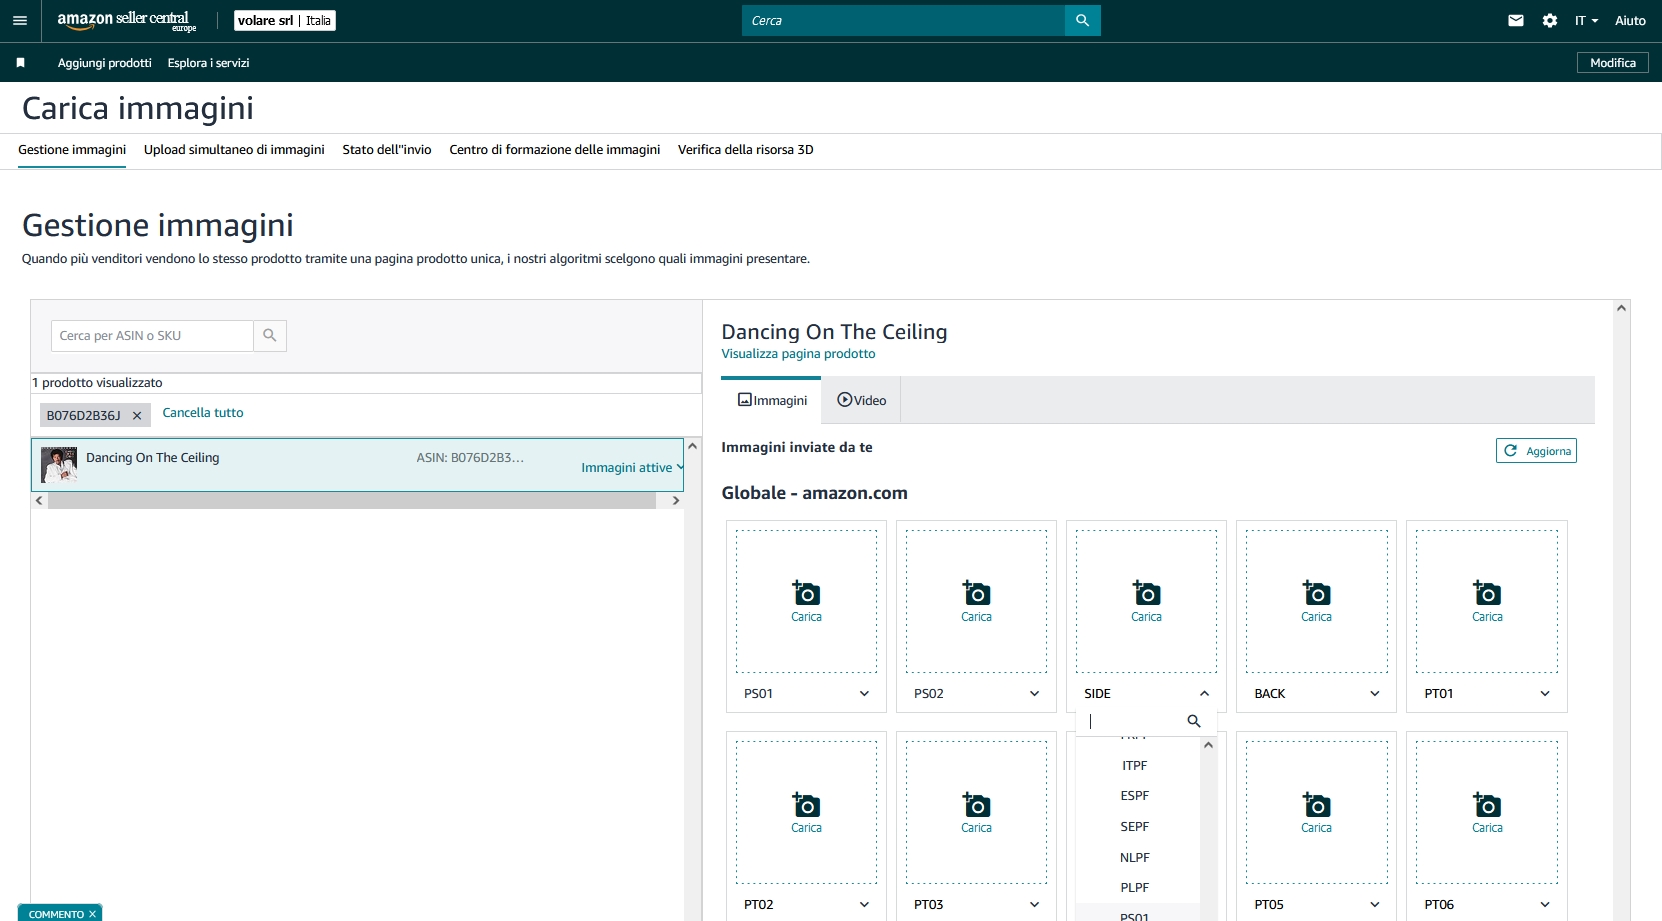This screenshot has height=921, width=1662.
Task: Open the hamburger navigation menu
Action: coord(20,21)
